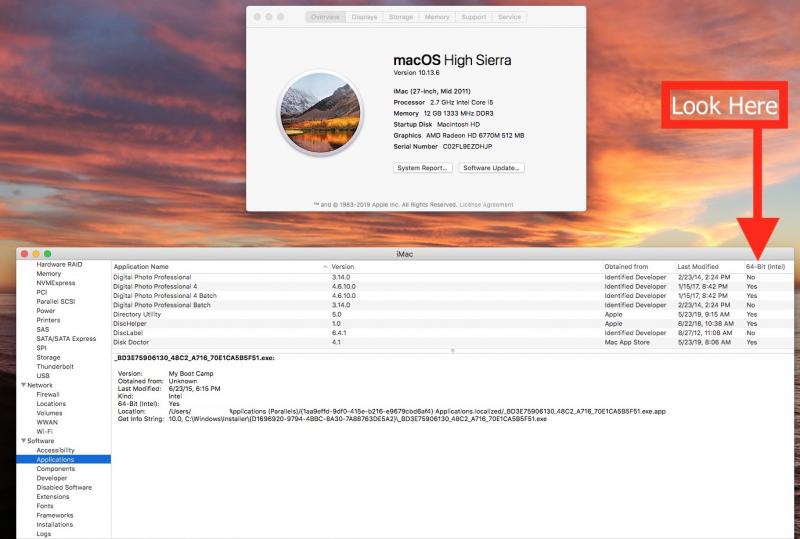Click the pane divider handle below the table
The height and width of the screenshot is (539, 800).
[x=453, y=351]
